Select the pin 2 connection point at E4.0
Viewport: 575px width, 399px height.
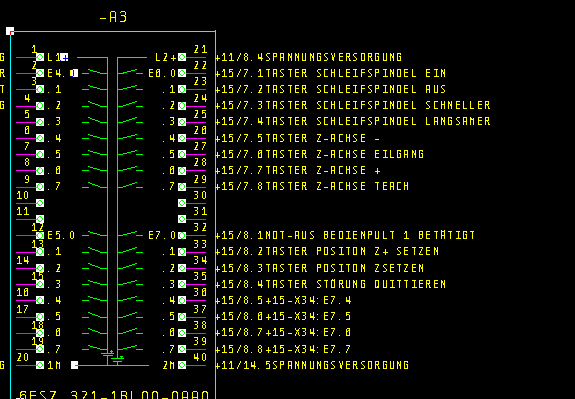tap(40, 73)
